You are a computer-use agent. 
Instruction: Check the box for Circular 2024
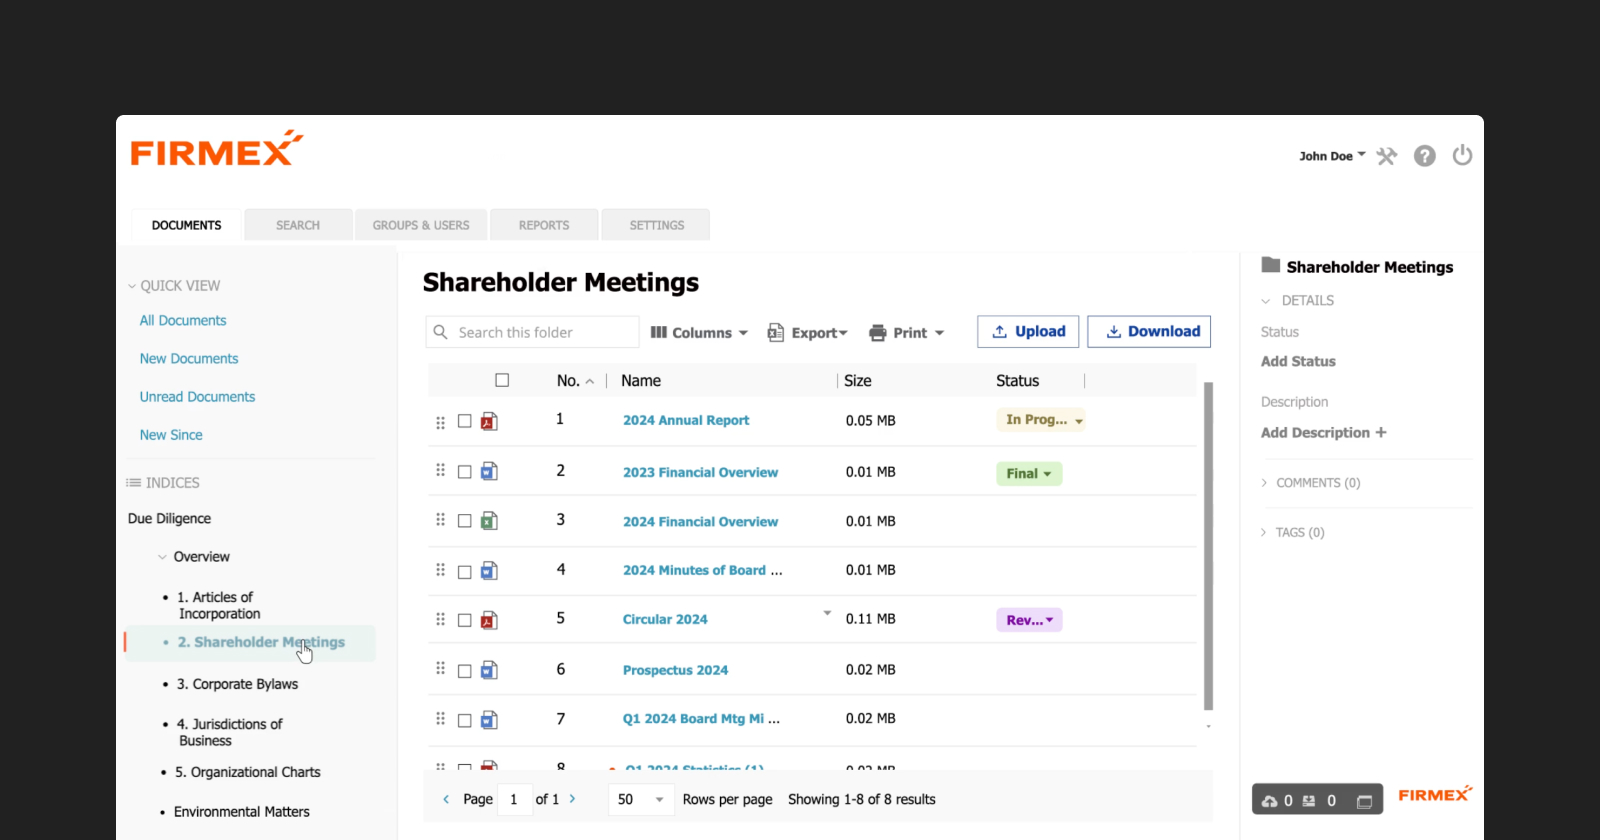pyautogui.click(x=465, y=620)
